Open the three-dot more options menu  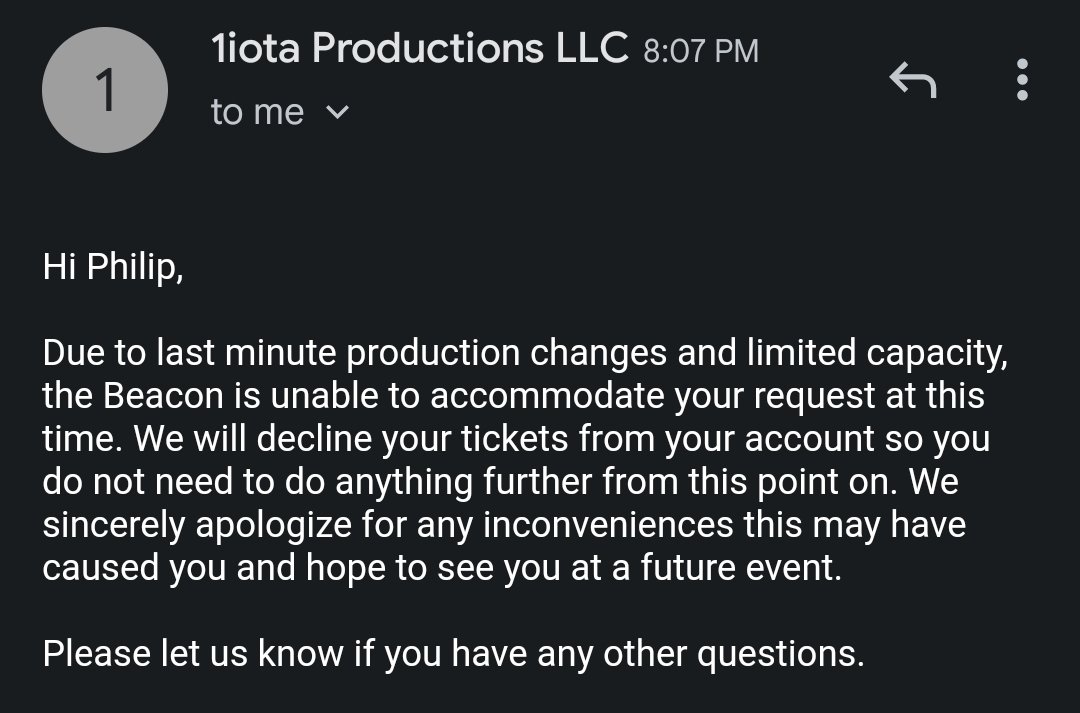(x=1021, y=80)
